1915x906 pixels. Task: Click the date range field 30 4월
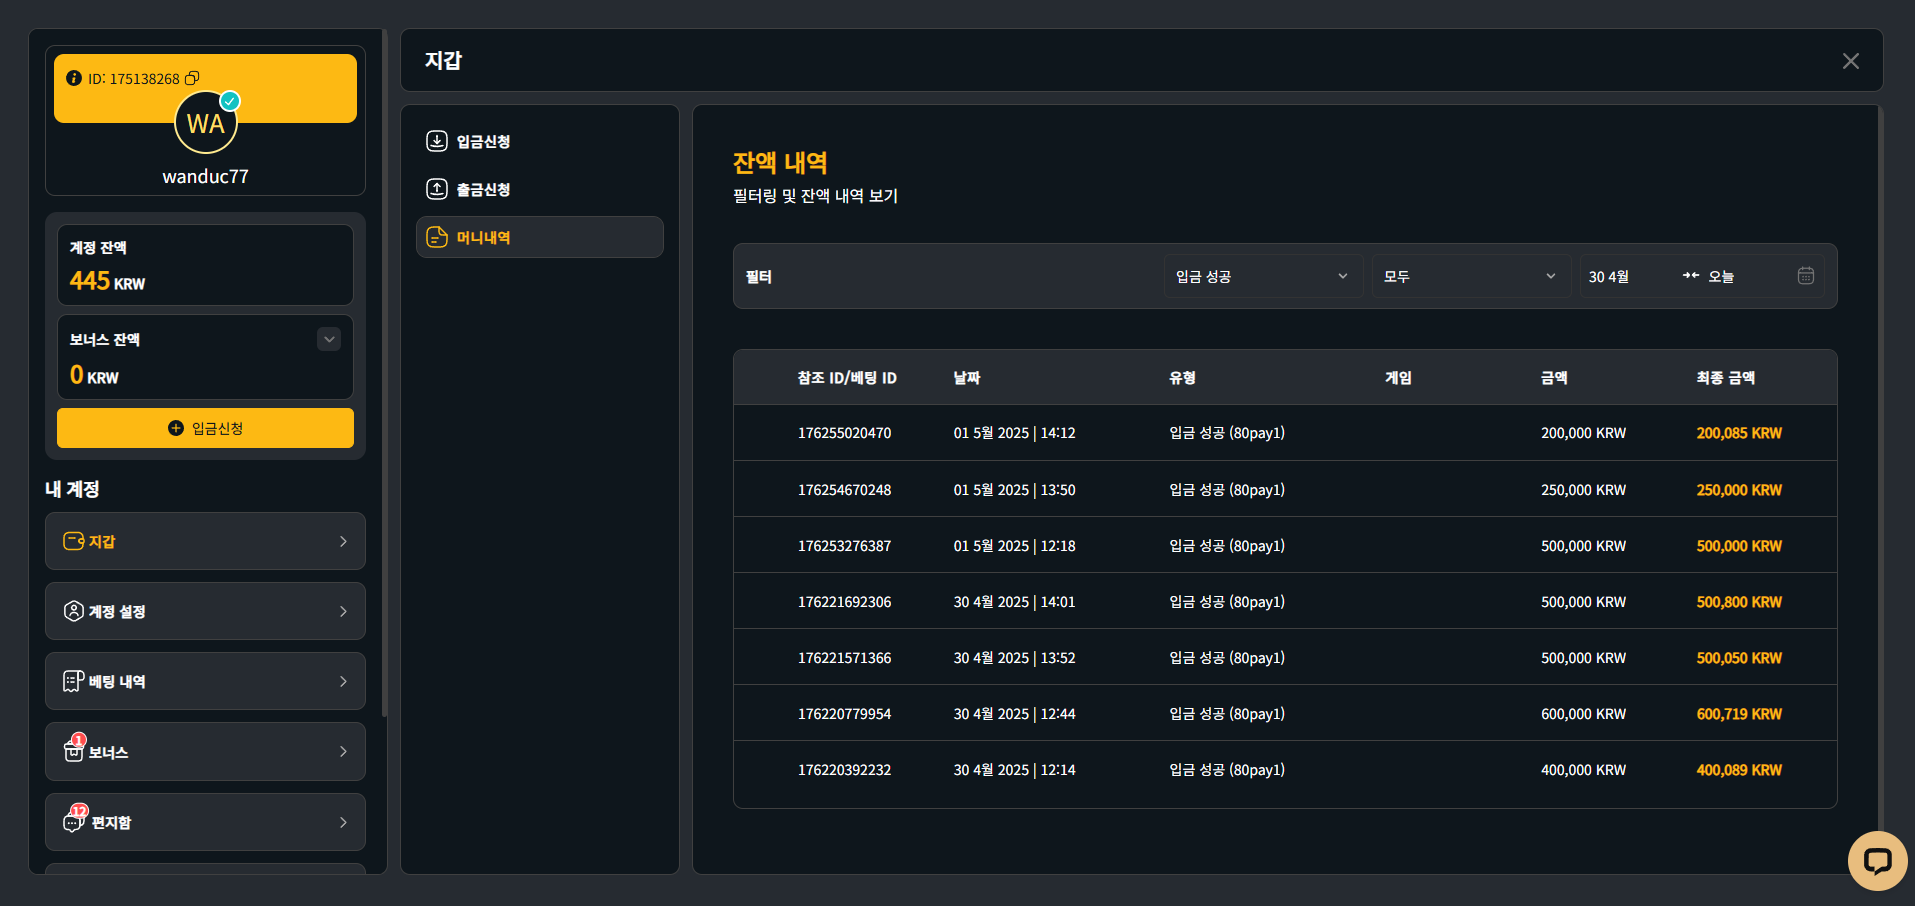tap(1608, 276)
